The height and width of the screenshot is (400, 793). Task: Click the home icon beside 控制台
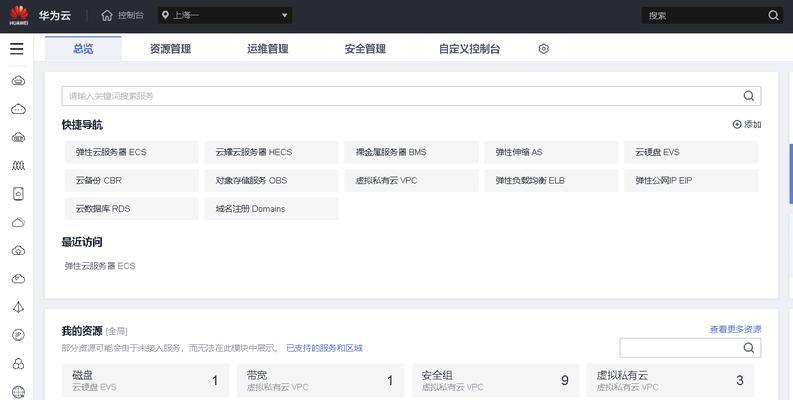tap(107, 15)
